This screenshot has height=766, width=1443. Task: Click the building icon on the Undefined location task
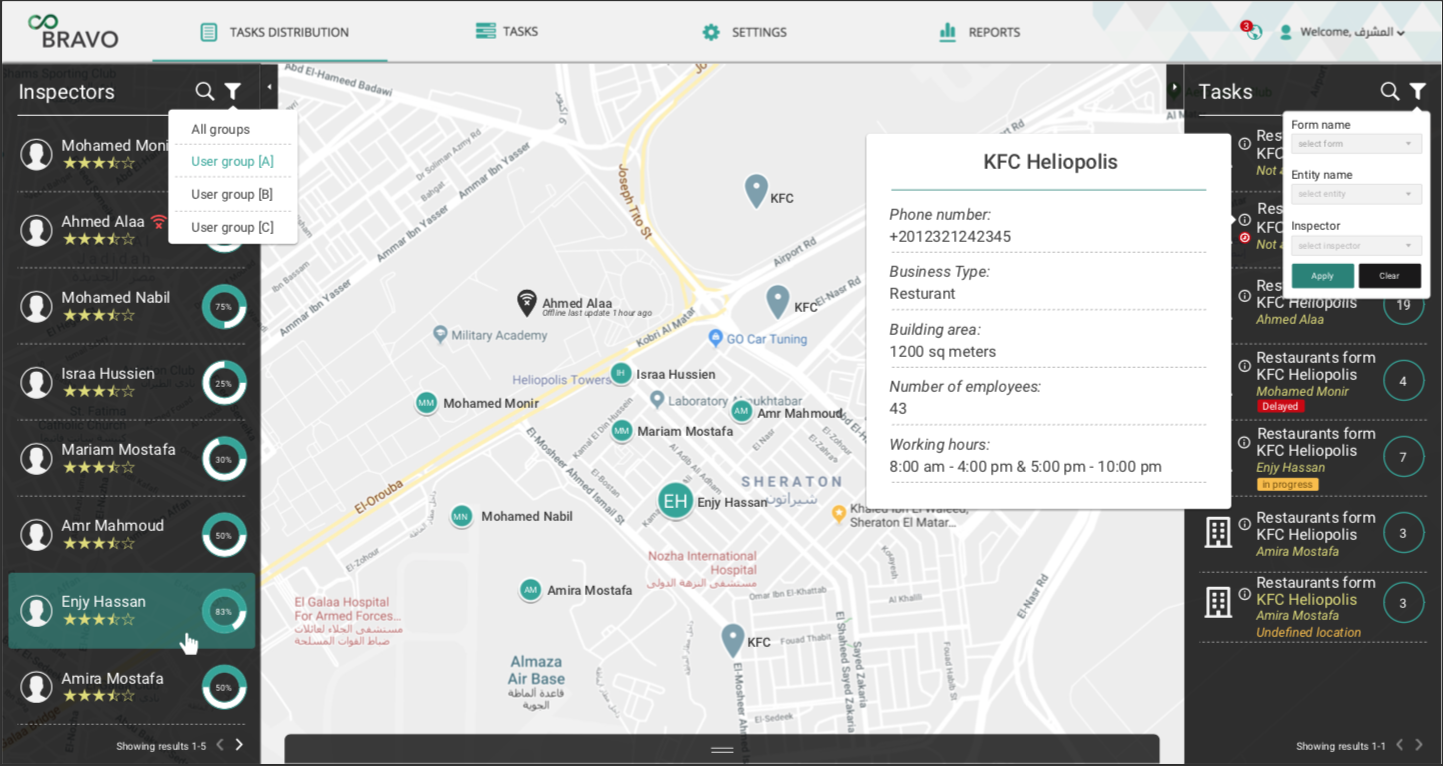click(x=1218, y=601)
